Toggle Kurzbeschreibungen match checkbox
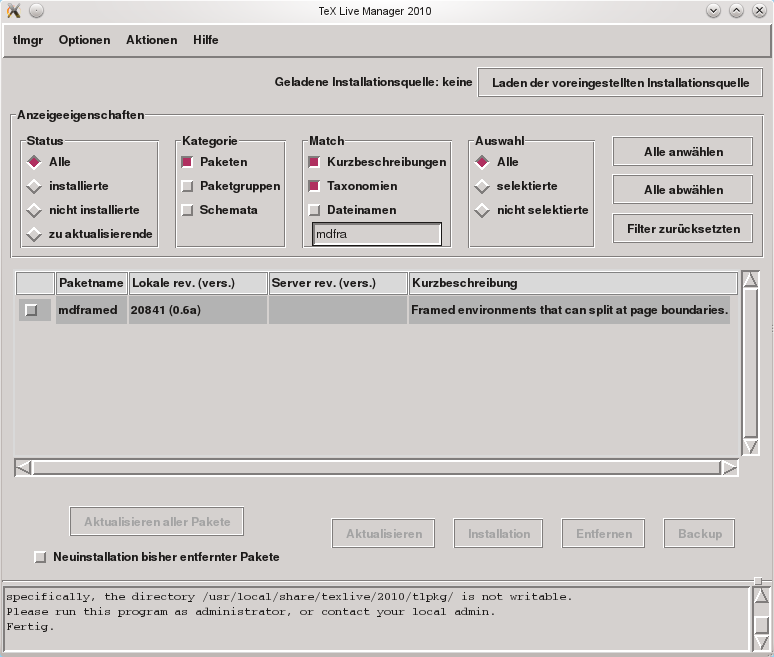Viewport: 774px width, 657px height. pos(314,162)
